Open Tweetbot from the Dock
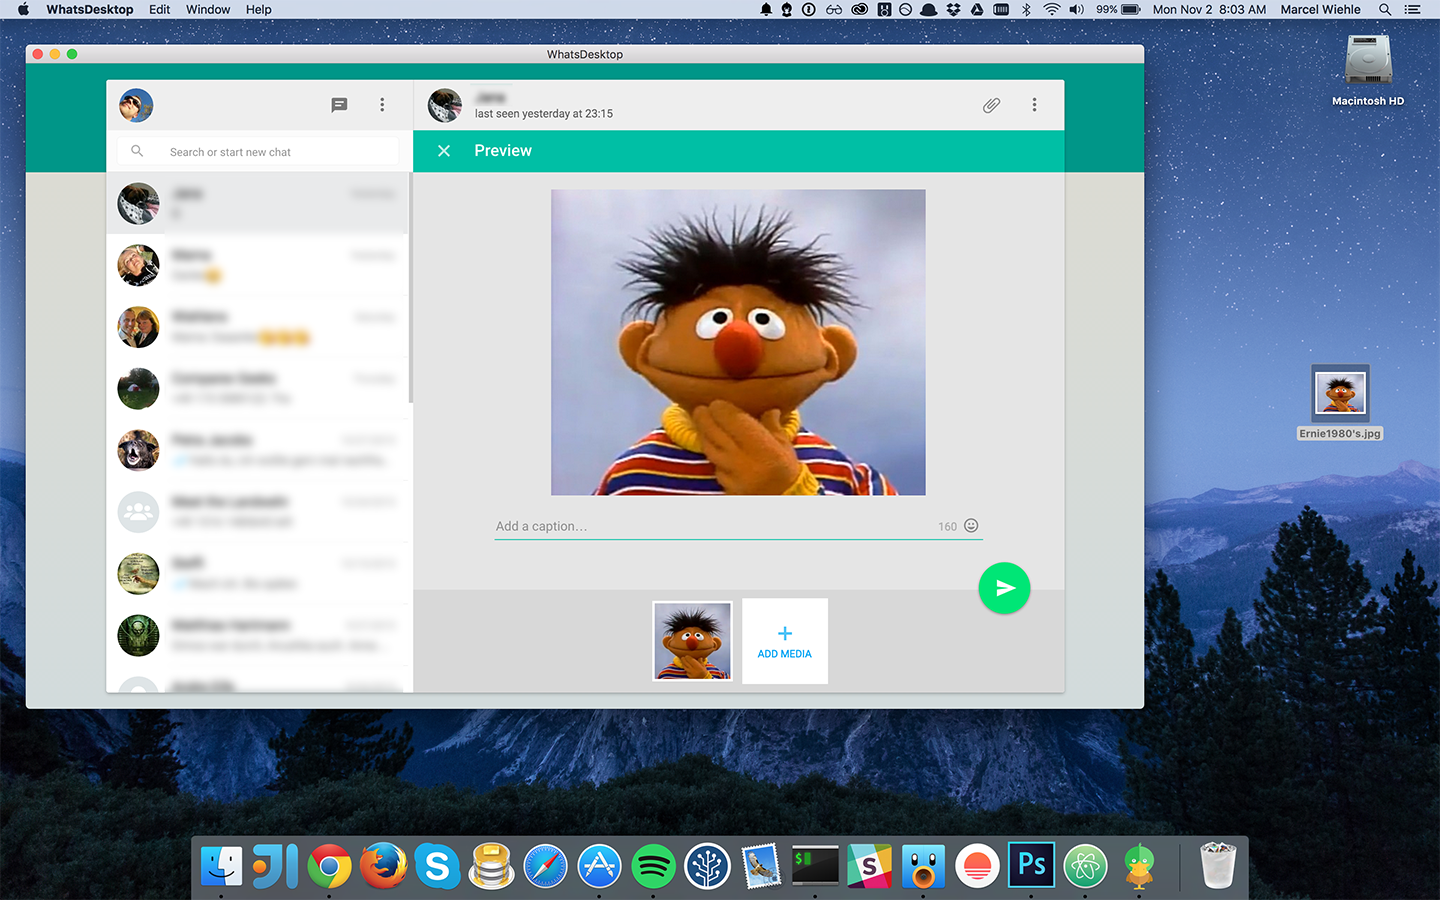The image size is (1440, 900). coord(923,866)
